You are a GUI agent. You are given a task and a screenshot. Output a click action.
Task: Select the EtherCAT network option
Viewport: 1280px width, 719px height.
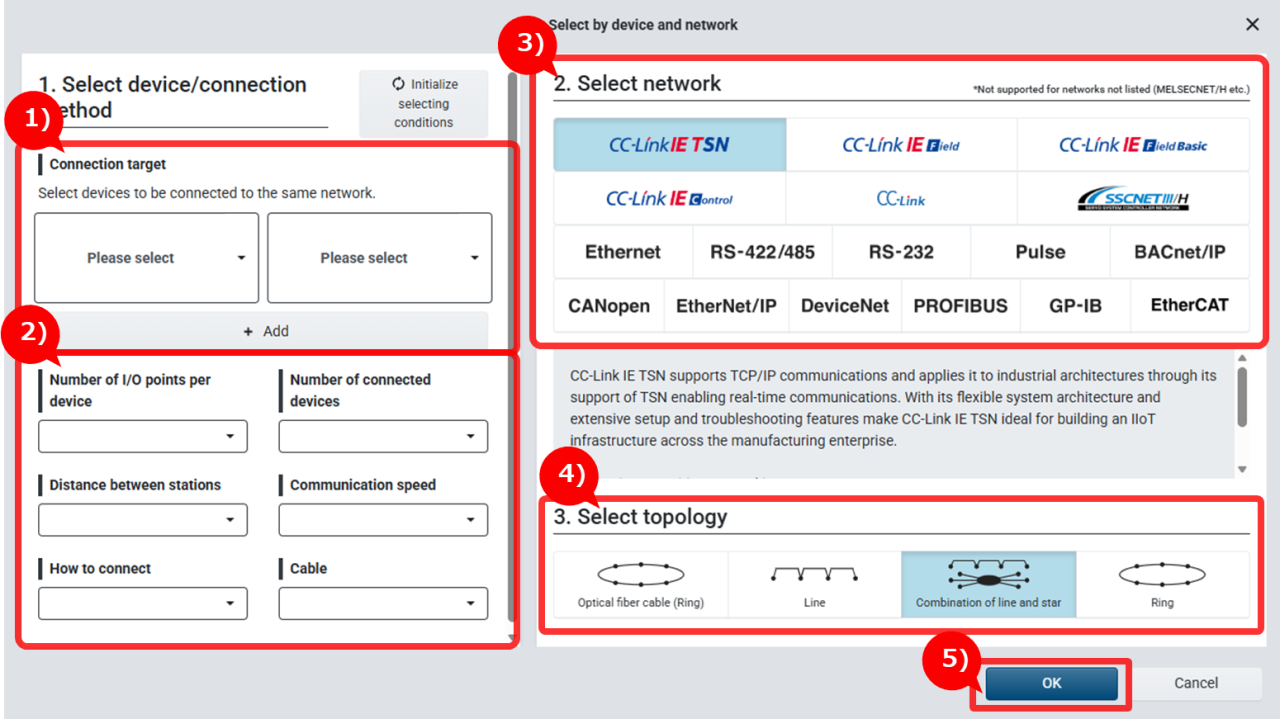(x=1190, y=306)
